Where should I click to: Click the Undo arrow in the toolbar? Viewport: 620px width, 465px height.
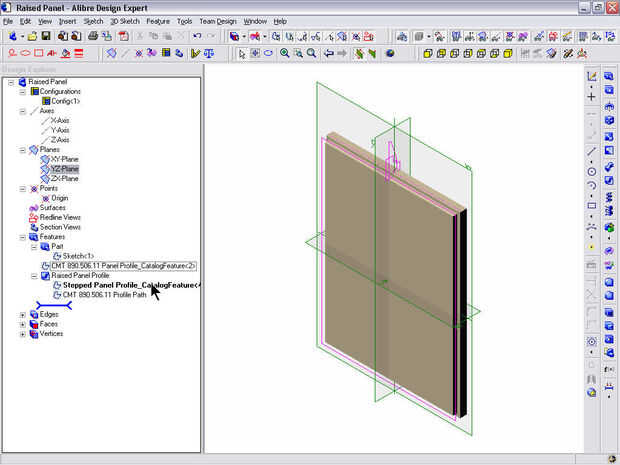(x=197, y=36)
